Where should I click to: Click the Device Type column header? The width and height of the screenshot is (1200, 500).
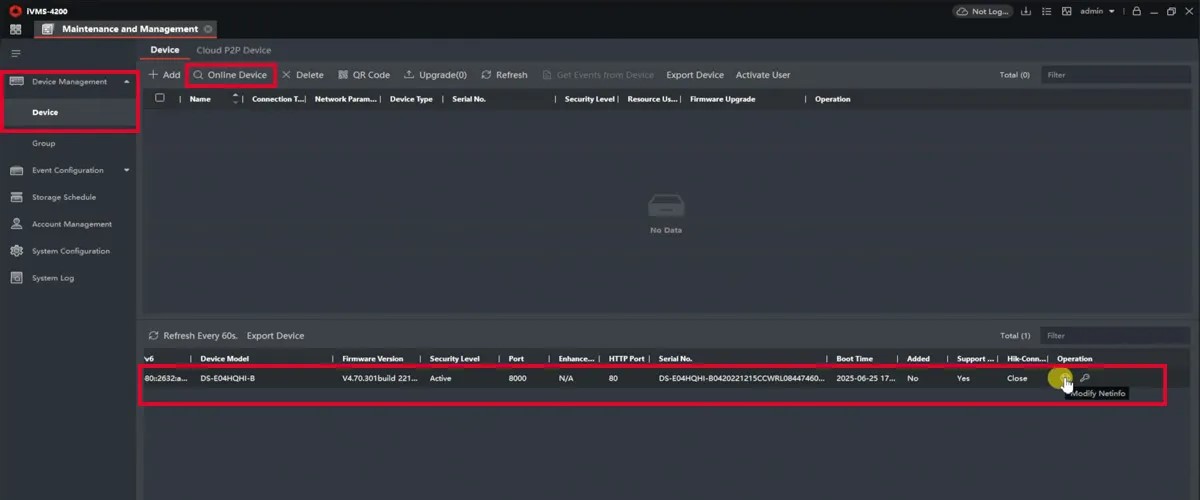(x=411, y=99)
